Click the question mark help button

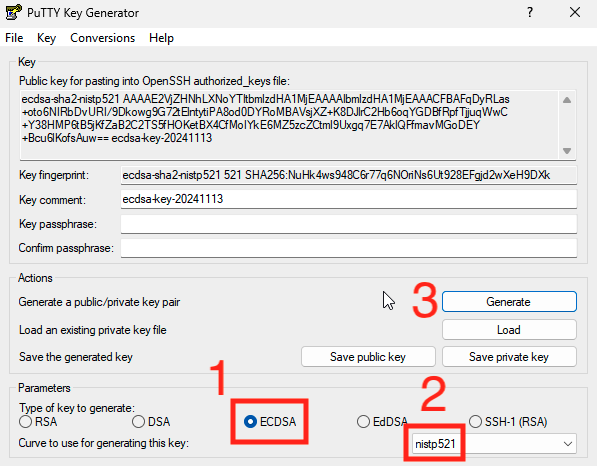coord(530,13)
